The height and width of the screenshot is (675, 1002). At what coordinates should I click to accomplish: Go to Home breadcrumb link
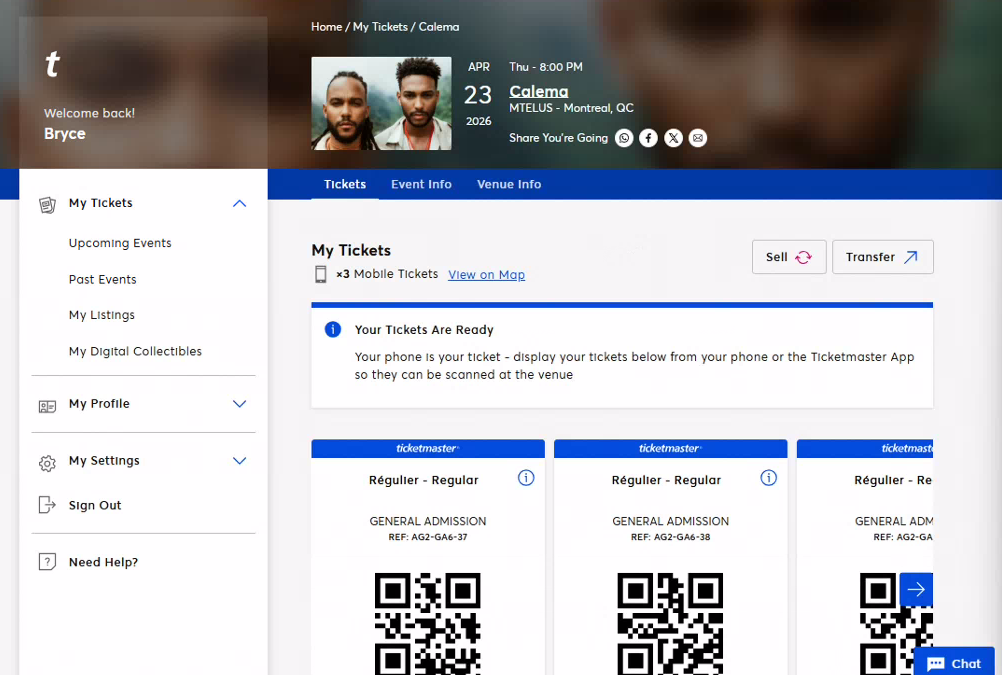[327, 27]
